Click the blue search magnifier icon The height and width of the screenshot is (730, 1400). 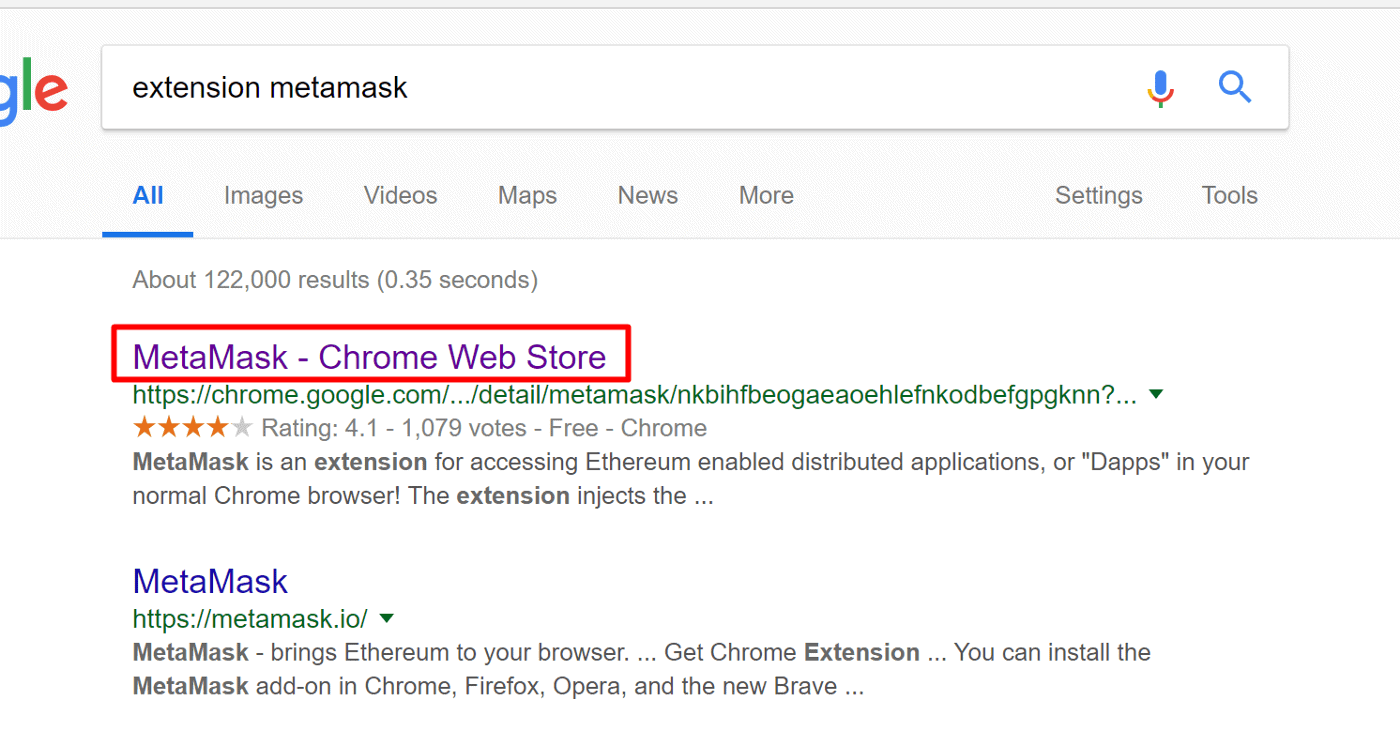coord(1235,87)
